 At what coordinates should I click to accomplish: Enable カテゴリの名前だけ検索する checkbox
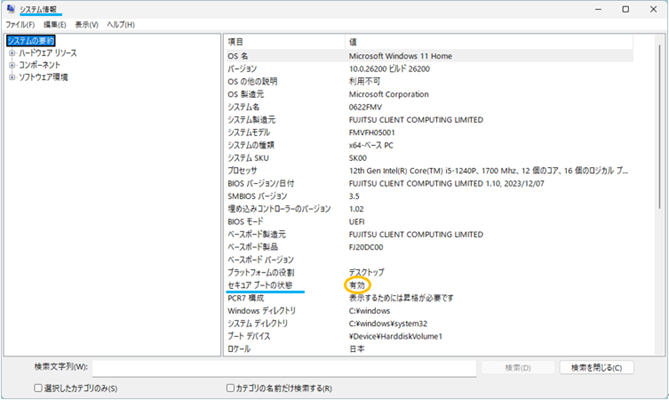(231, 388)
